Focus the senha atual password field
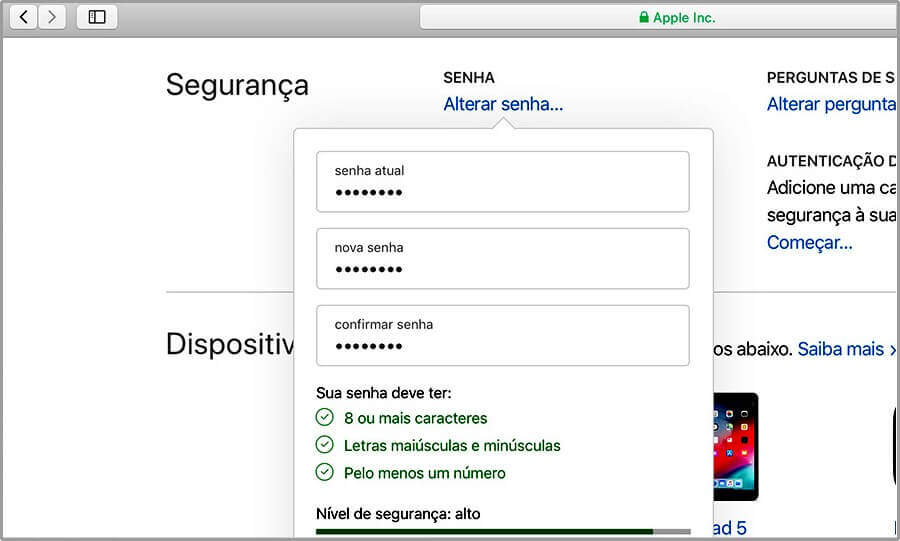 tap(503, 182)
